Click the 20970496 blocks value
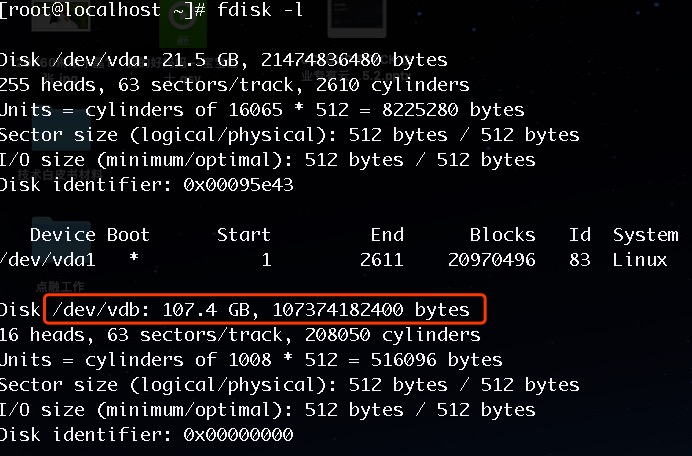Image resolution: width=692 pixels, height=456 pixels. point(492,260)
